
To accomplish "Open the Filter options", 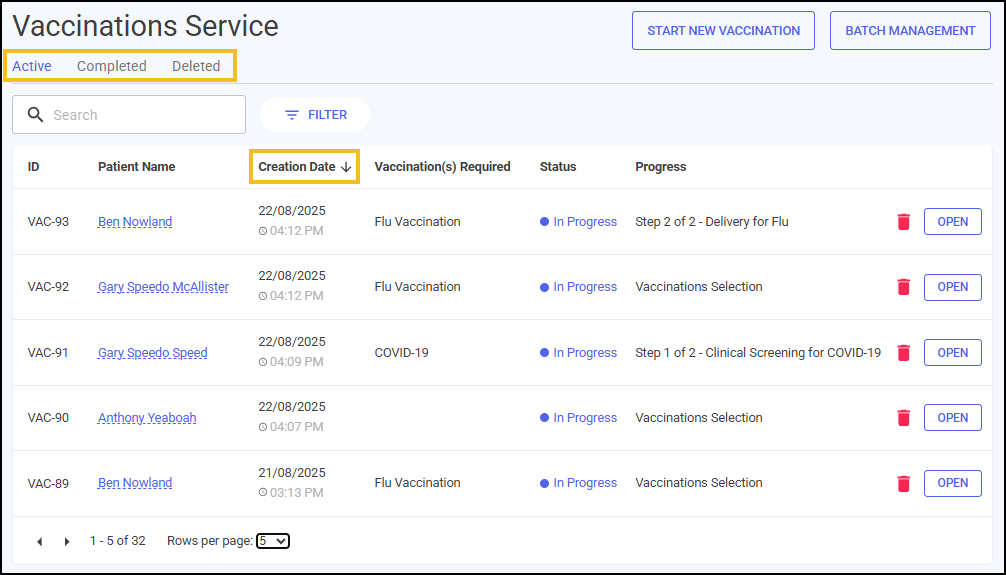I will tap(315, 115).
